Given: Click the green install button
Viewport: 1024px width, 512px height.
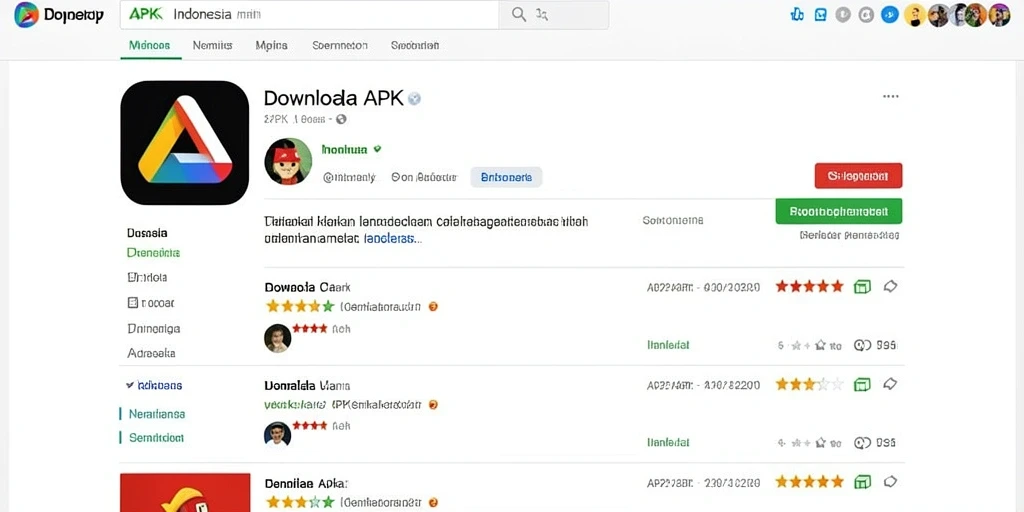Looking at the screenshot, I should point(839,212).
